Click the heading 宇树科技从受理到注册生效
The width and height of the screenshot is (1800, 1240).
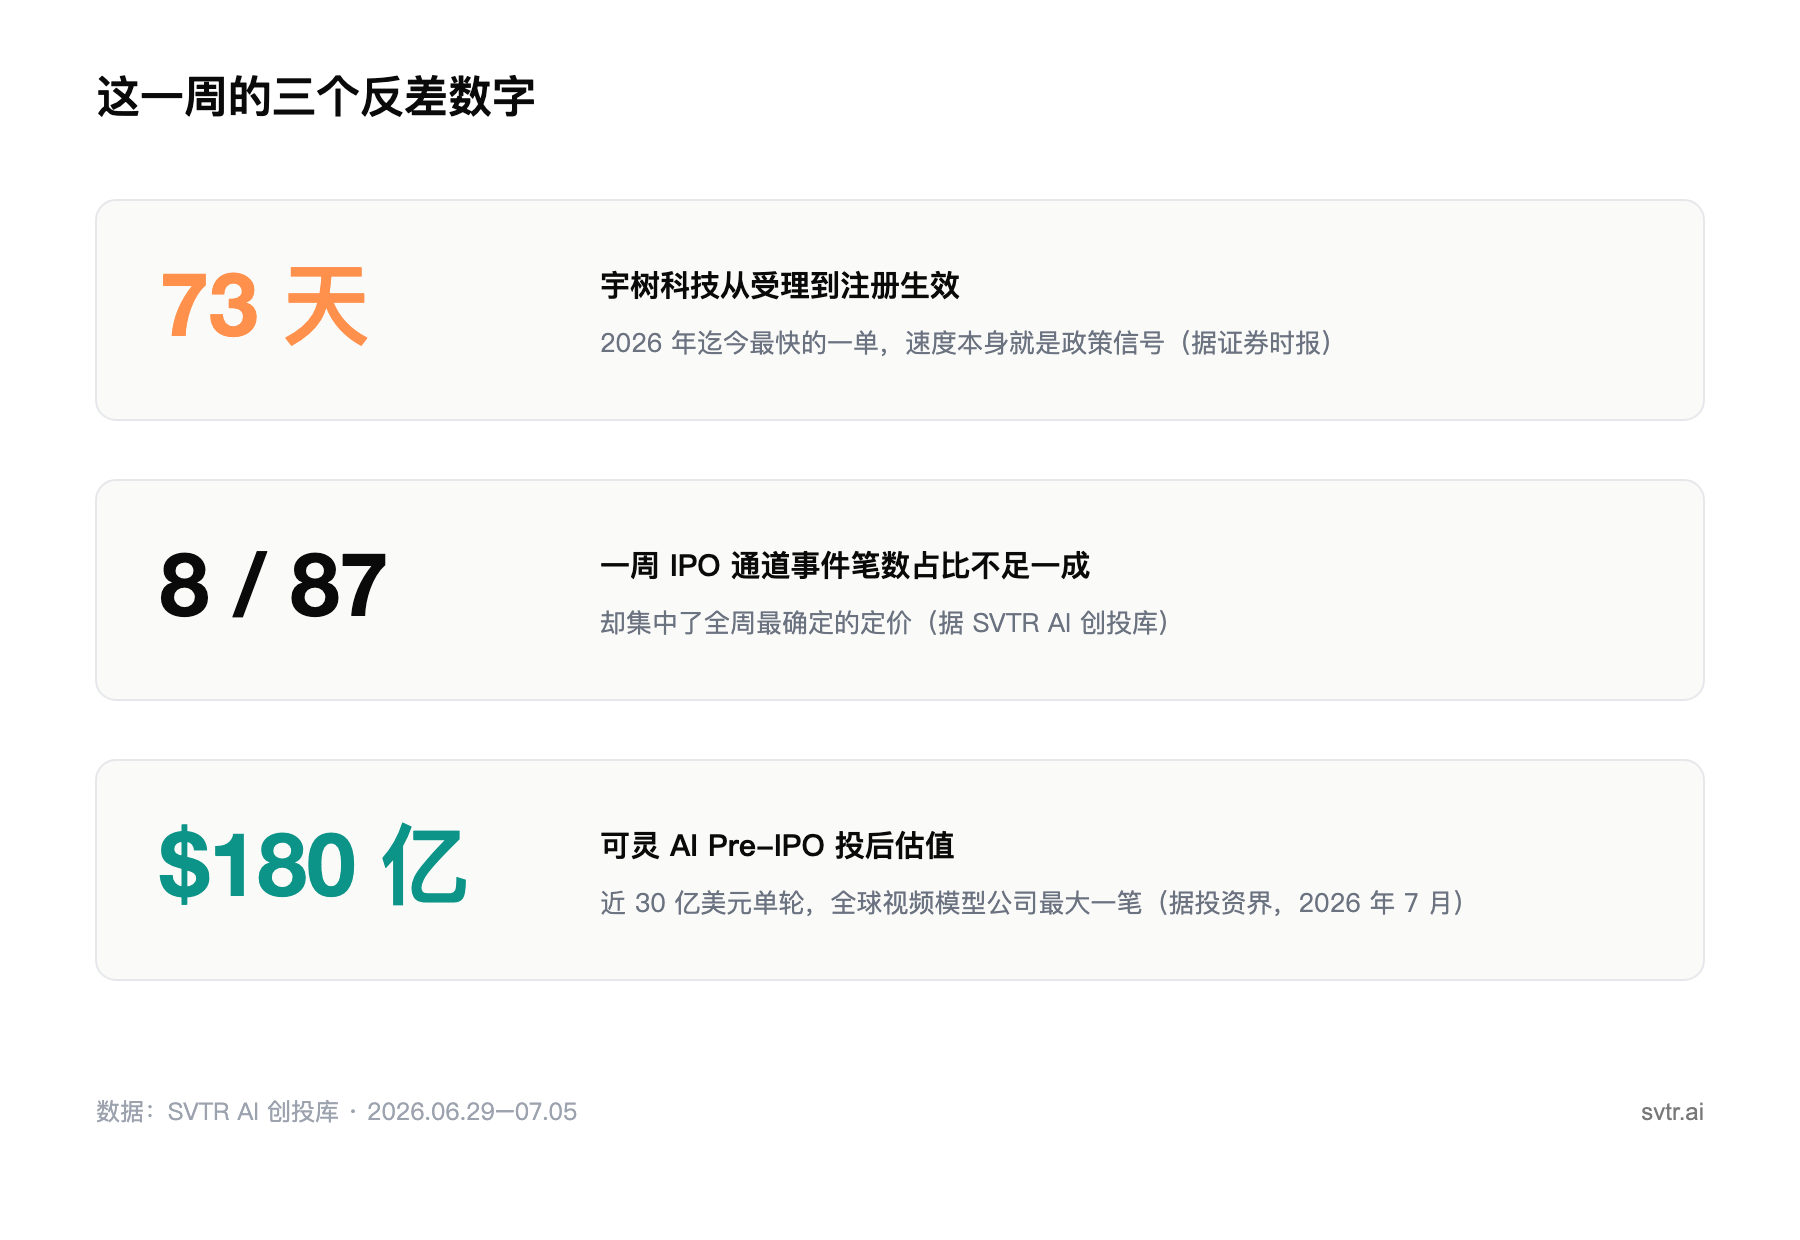coord(780,286)
